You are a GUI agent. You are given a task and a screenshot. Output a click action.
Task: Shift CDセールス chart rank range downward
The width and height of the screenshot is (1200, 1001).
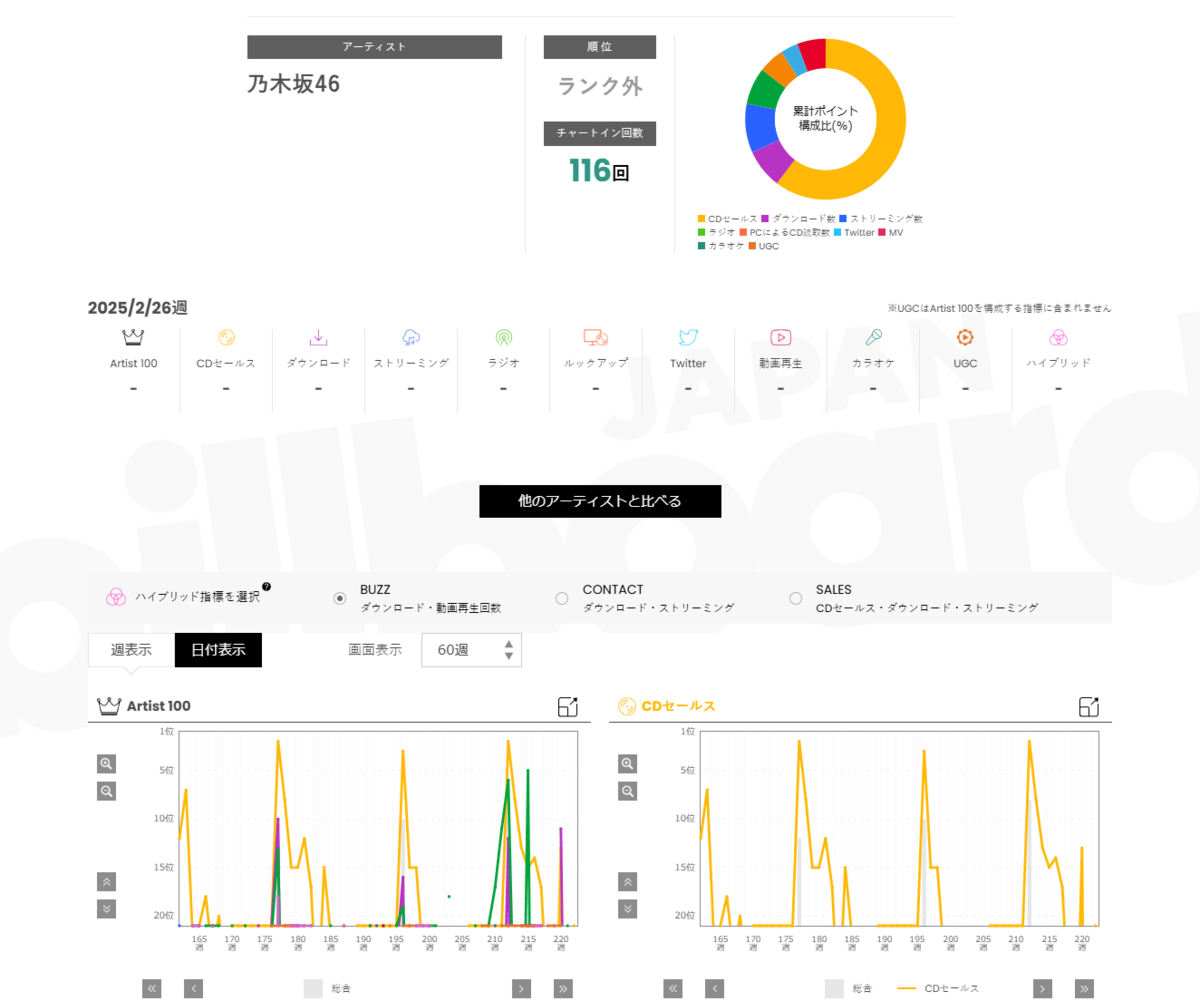click(627, 909)
